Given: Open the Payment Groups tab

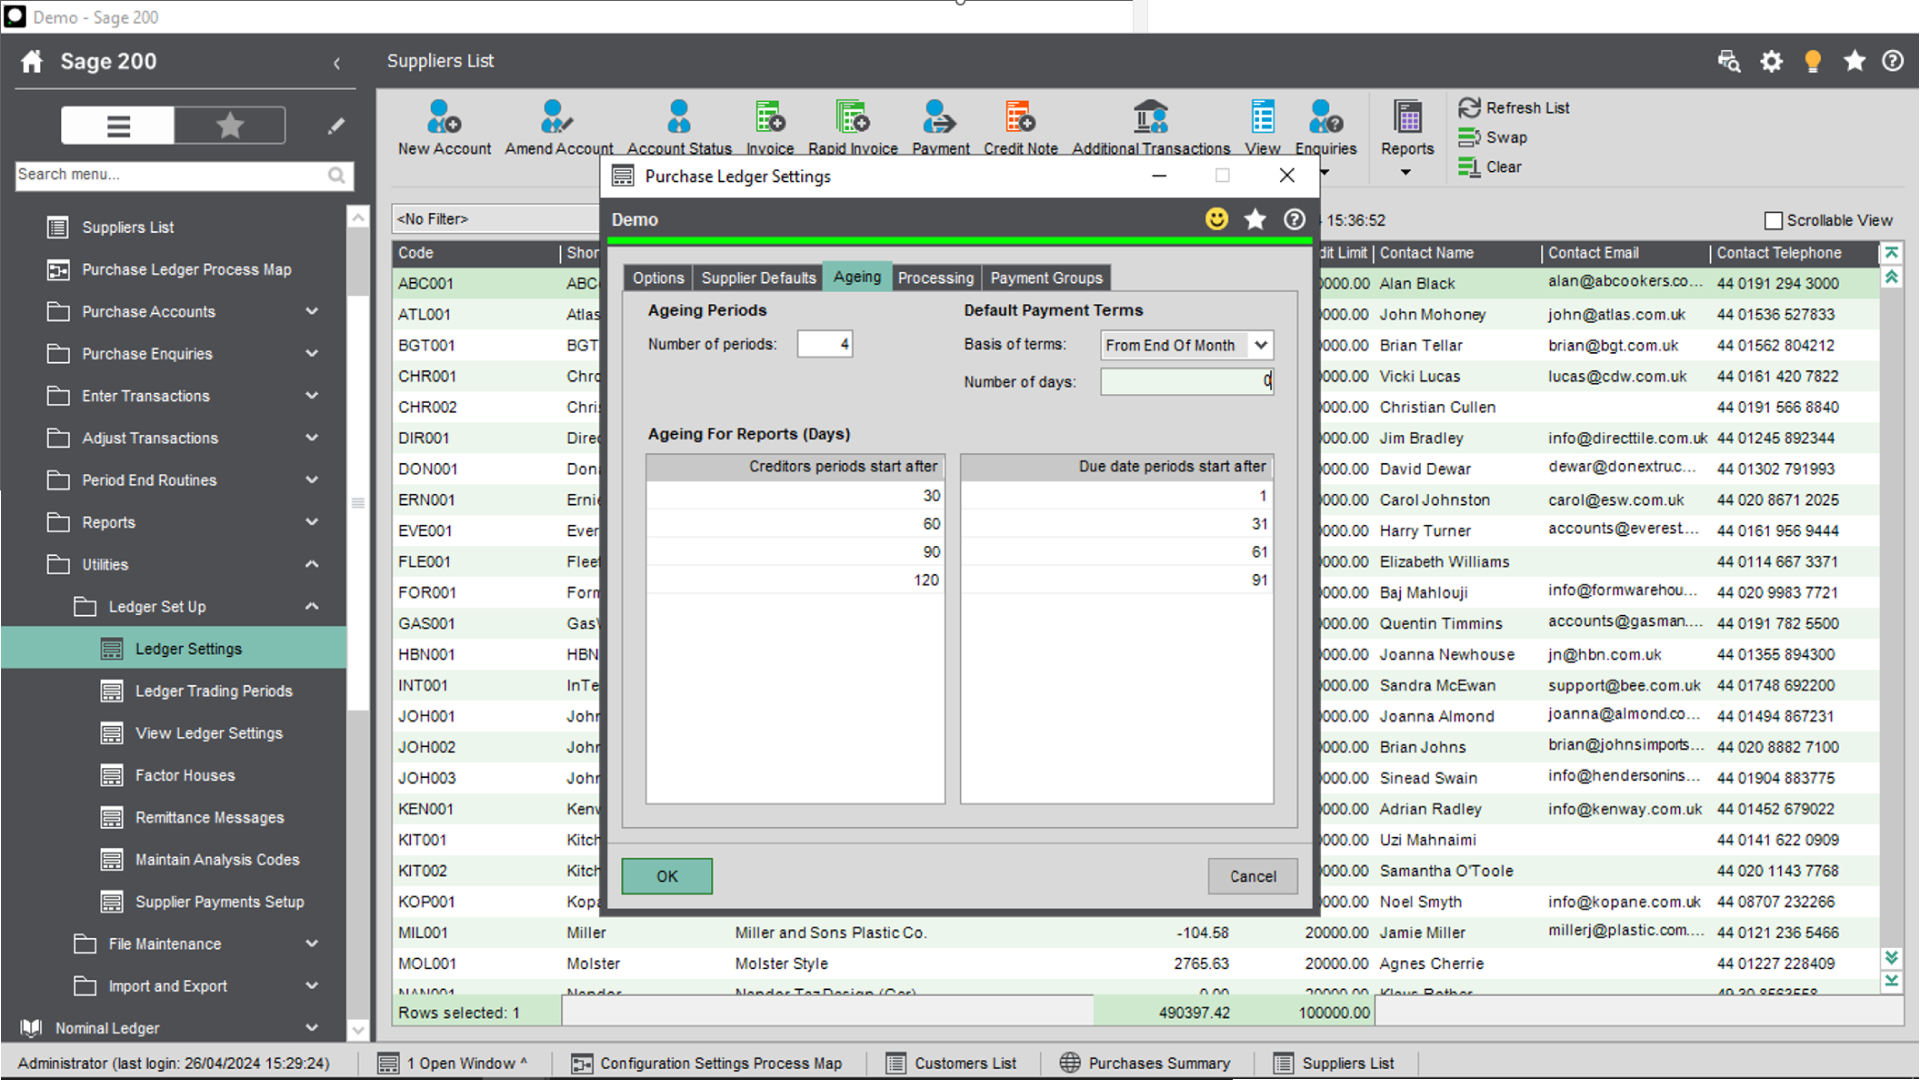Looking at the screenshot, I should 1046,278.
